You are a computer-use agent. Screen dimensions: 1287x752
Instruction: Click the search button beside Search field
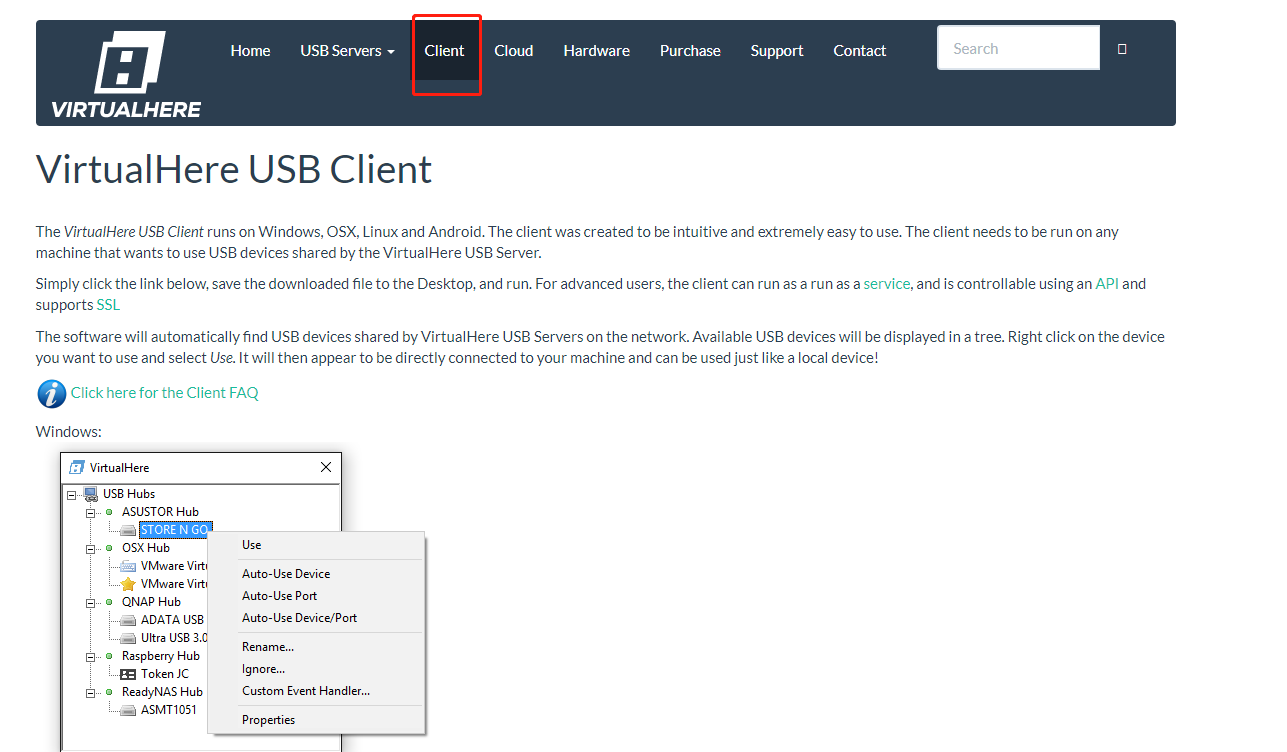point(1122,49)
